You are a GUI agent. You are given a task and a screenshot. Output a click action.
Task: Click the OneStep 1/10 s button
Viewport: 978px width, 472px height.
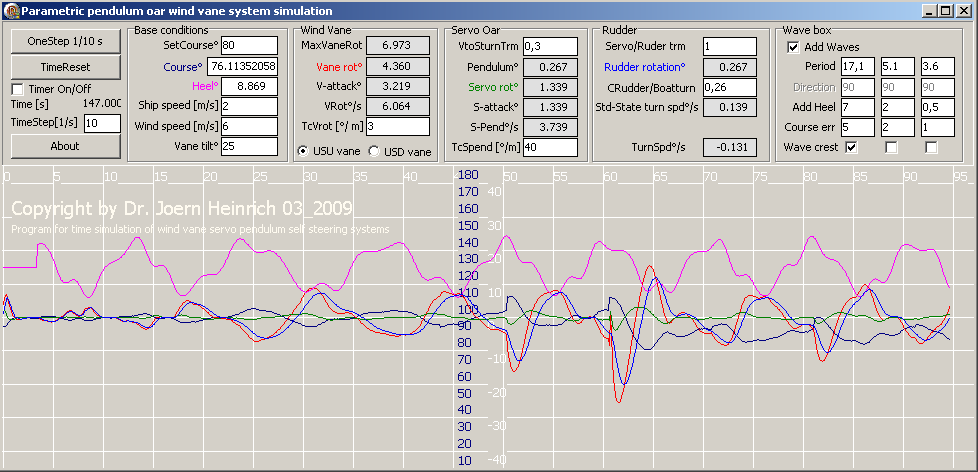pos(65,41)
